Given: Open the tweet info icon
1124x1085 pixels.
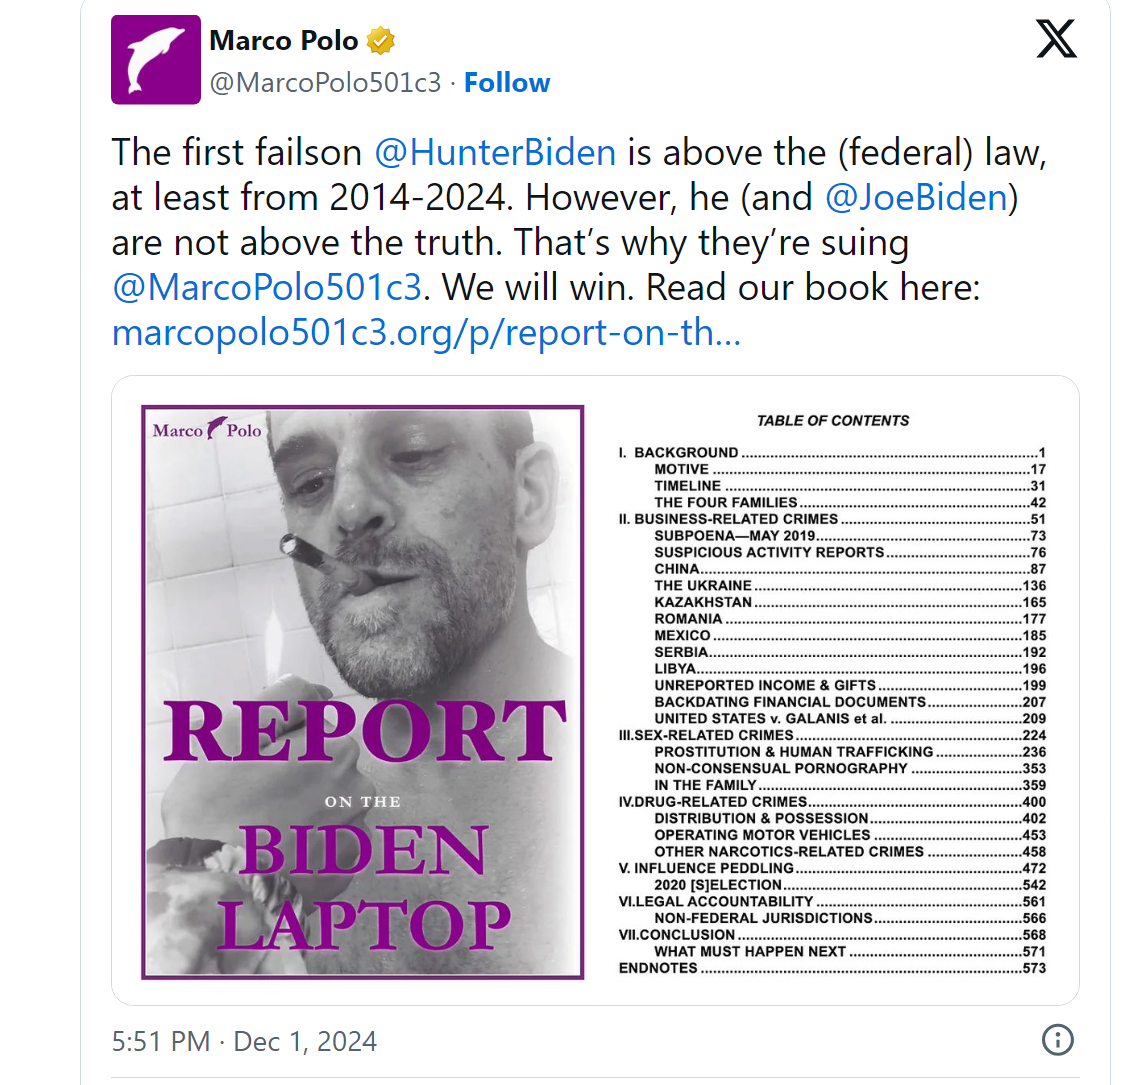Looking at the screenshot, I should 1057,1039.
